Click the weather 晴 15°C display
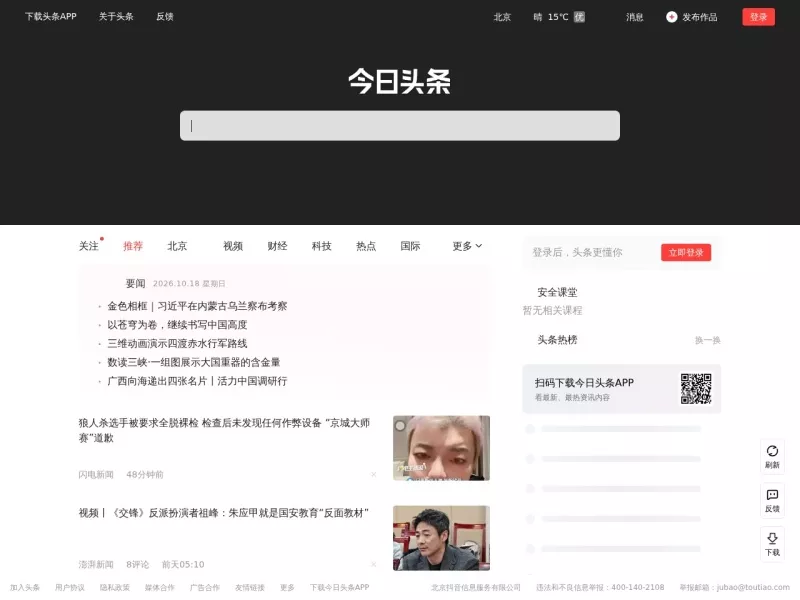The width and height of the screenshot is (800, 600). coord(551,17)
